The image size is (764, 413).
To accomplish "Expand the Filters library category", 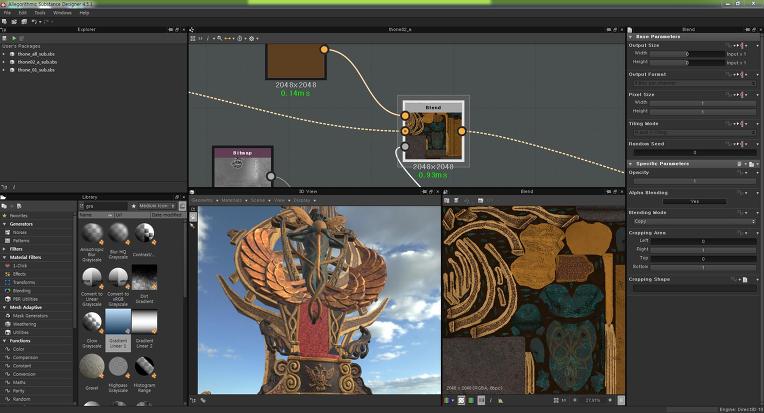I will tap(4, 249).
